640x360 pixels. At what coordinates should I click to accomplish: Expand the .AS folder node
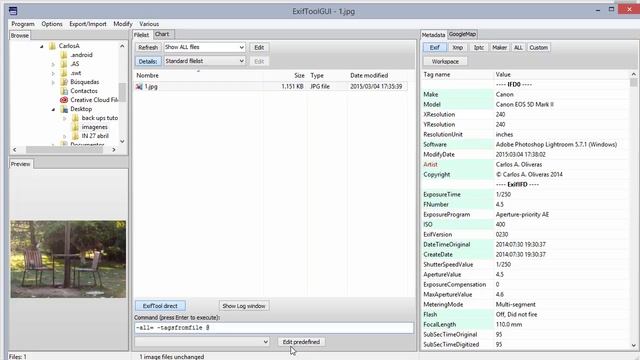pos(53,64)
